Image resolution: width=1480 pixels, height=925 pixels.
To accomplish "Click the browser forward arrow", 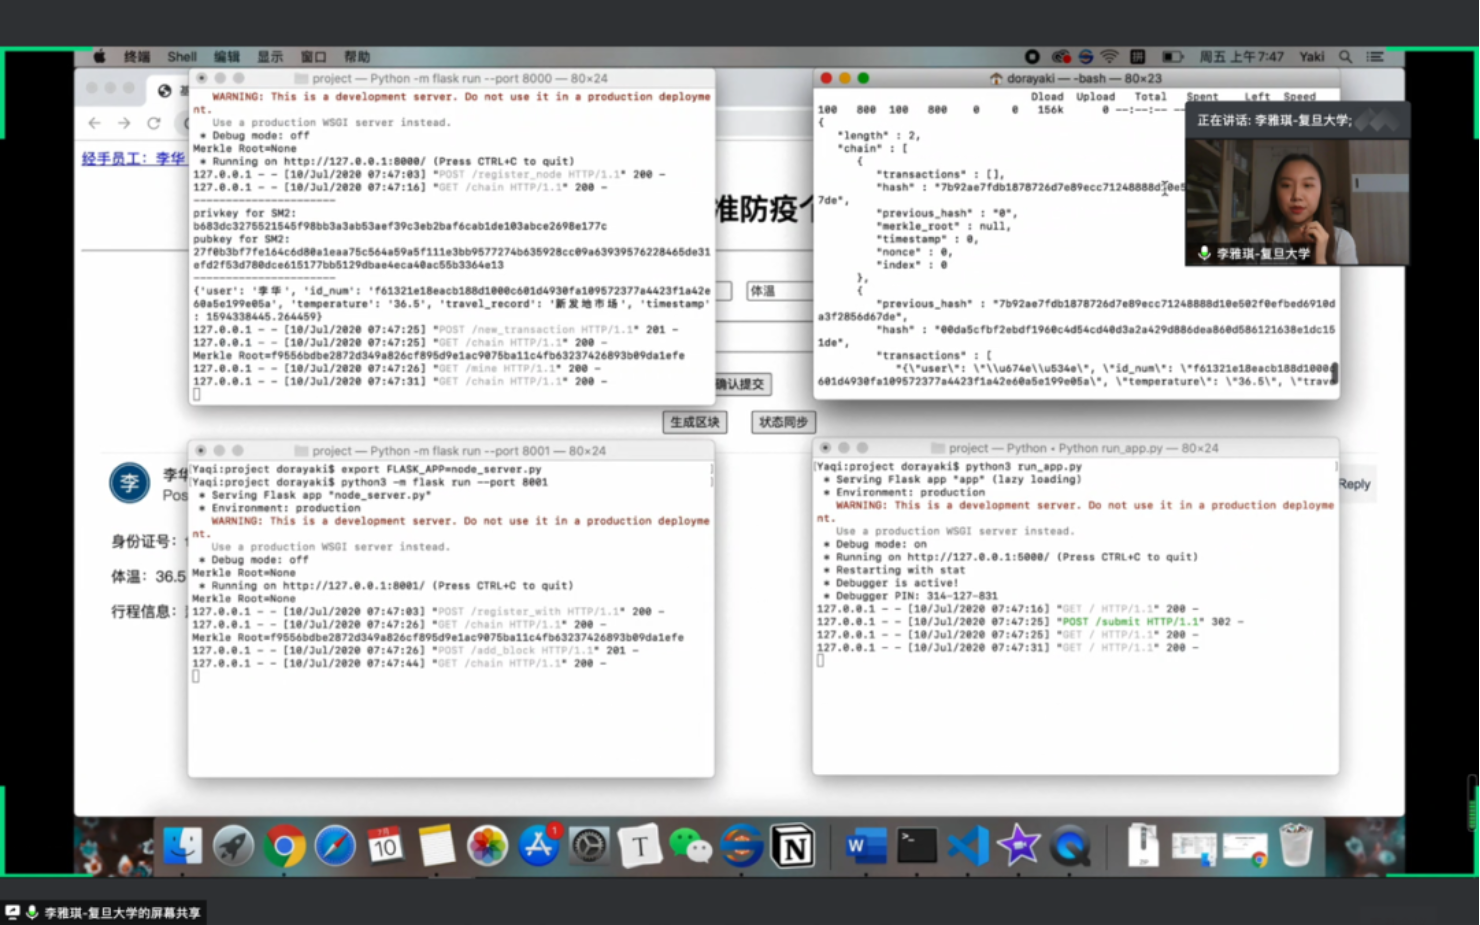I will click(124, 123).
